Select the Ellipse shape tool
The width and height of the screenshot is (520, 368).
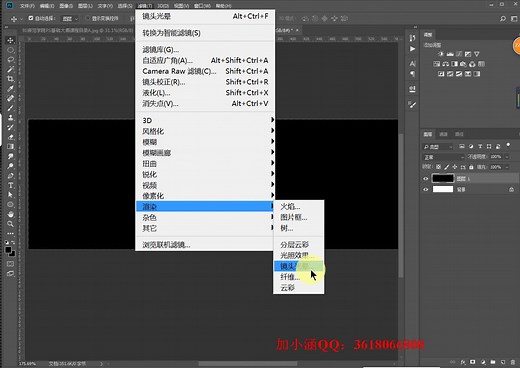point(11,205)
